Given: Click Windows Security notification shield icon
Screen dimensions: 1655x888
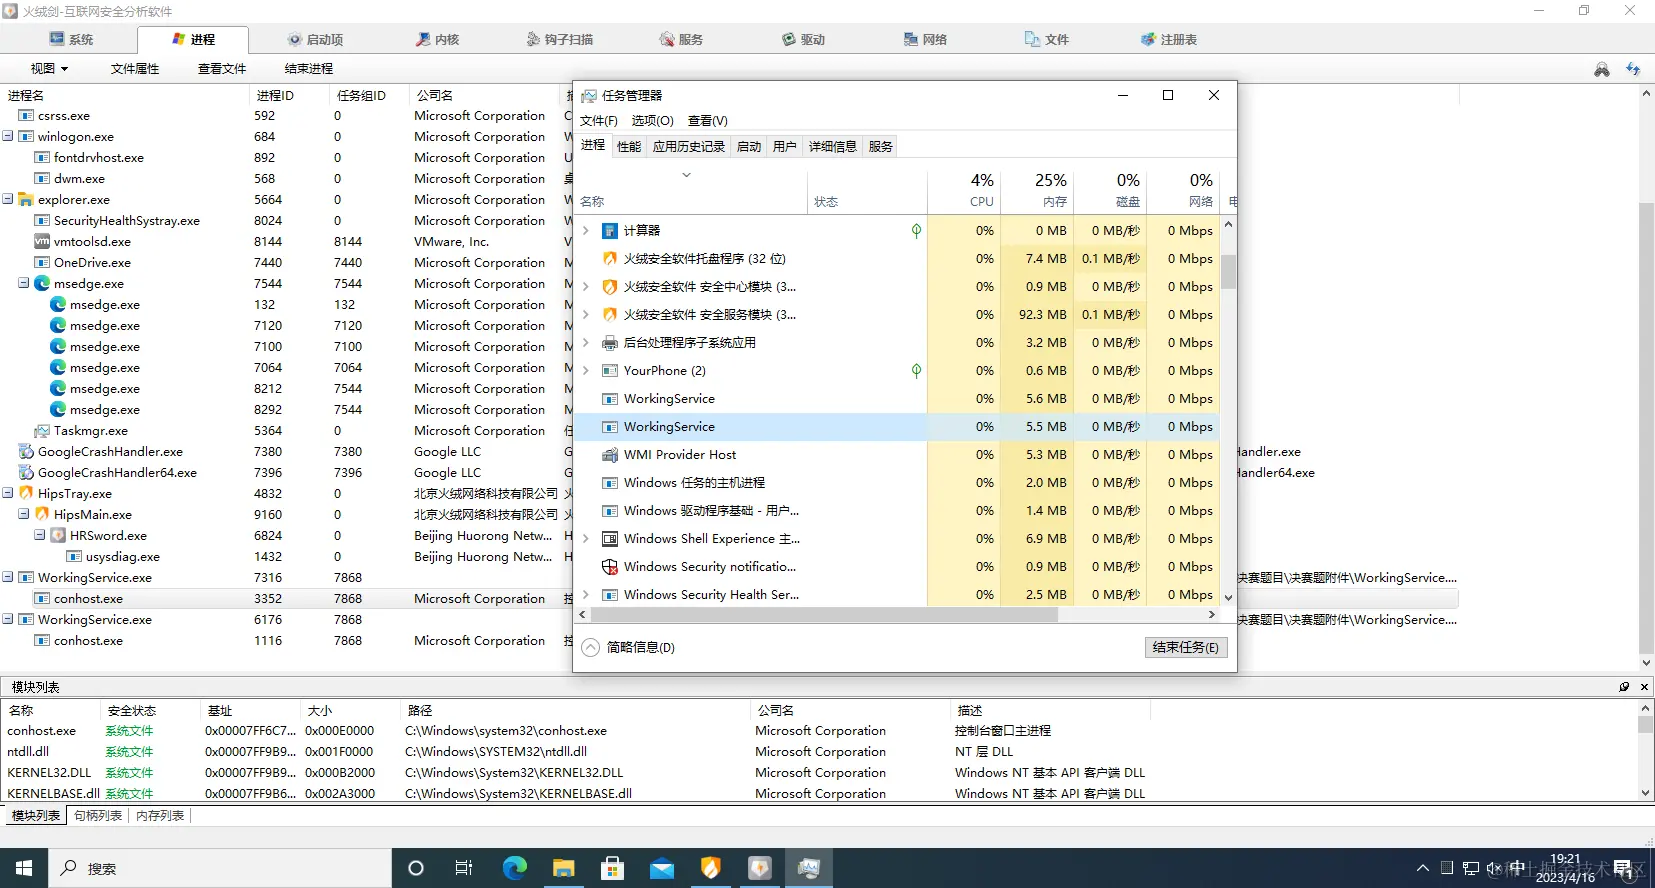Looking at the screenshot, I should click(610, 567).
